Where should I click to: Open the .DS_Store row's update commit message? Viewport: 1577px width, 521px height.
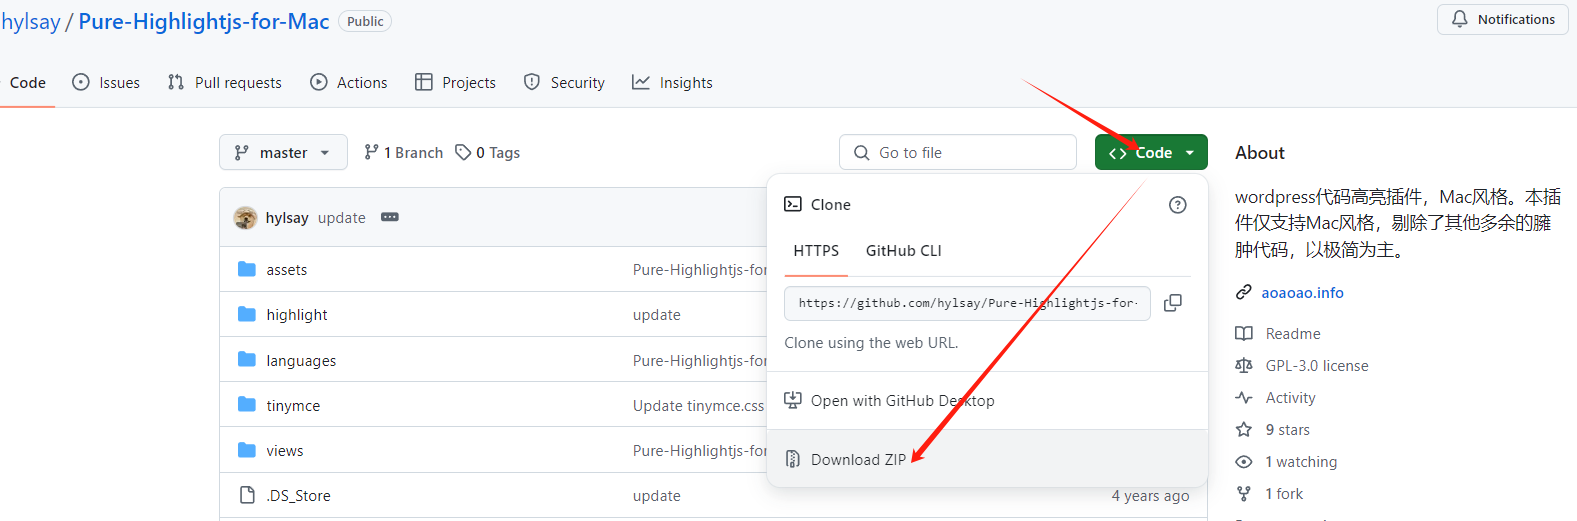point(656,496)
